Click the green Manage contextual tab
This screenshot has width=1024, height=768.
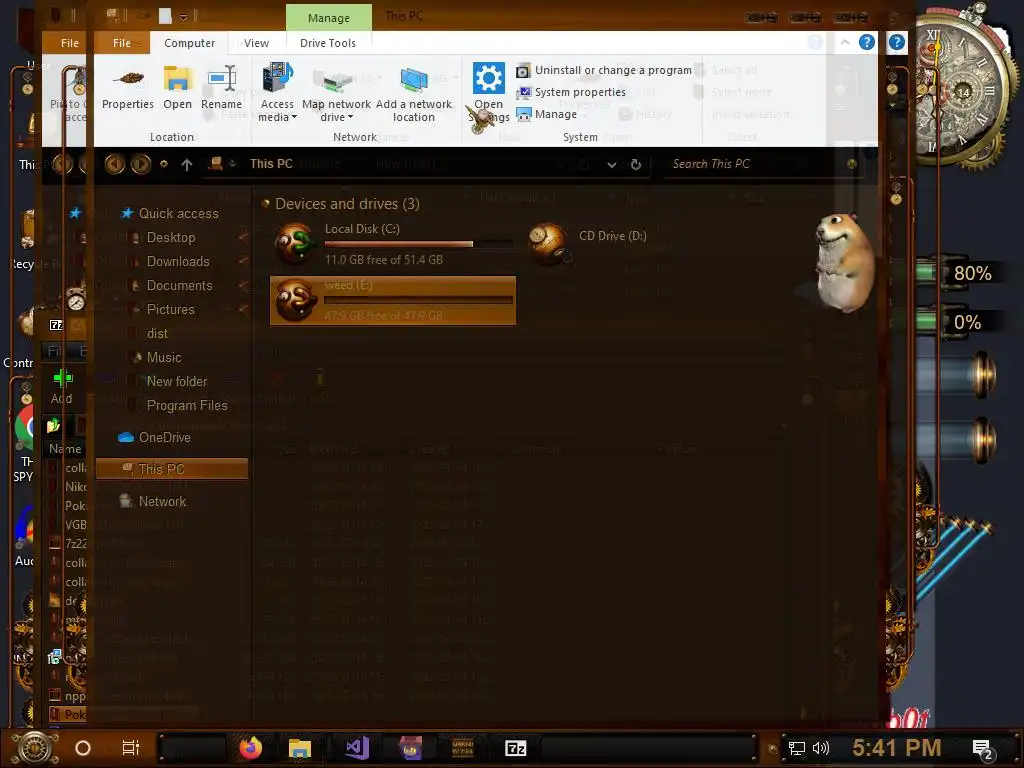coord(328,18)
